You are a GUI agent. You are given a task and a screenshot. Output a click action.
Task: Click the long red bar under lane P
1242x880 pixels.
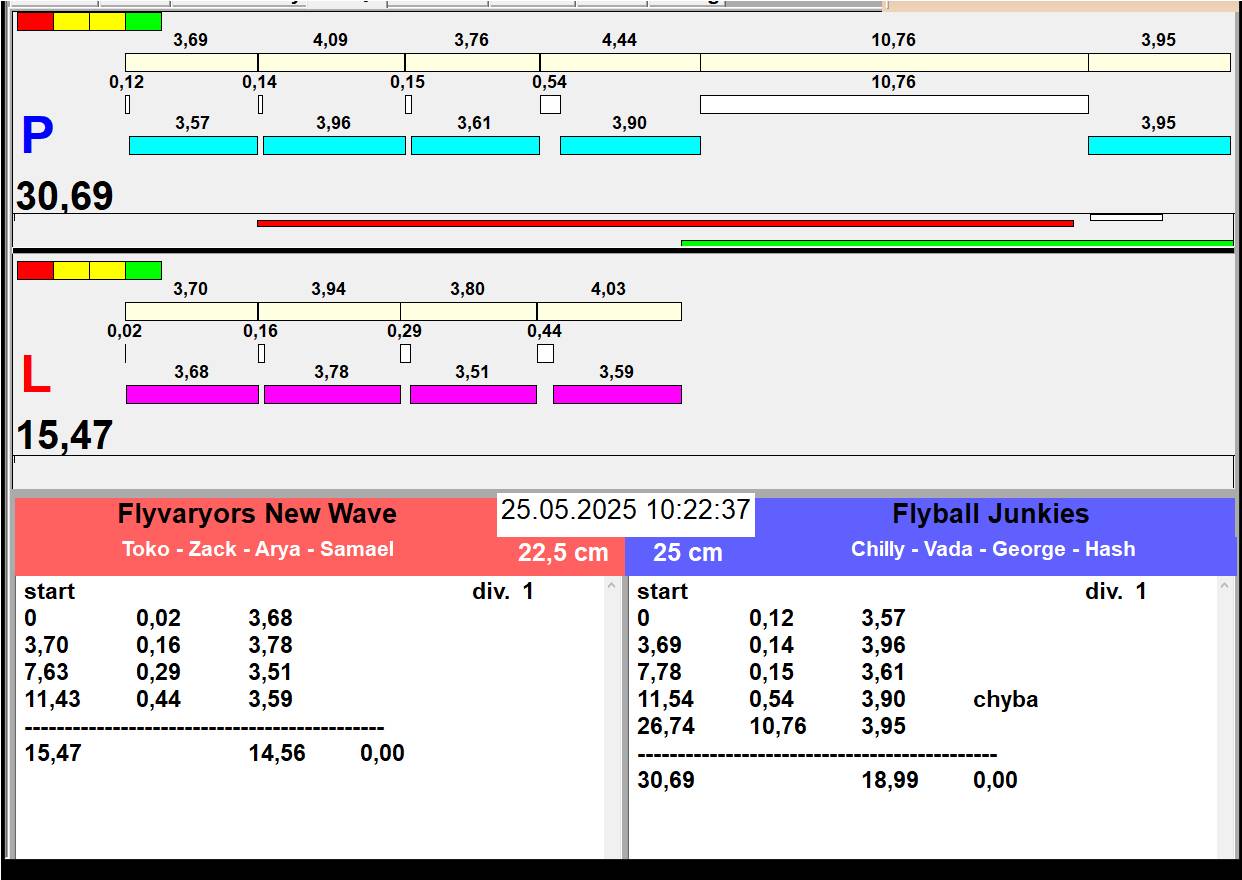click(x=665, y=223)
